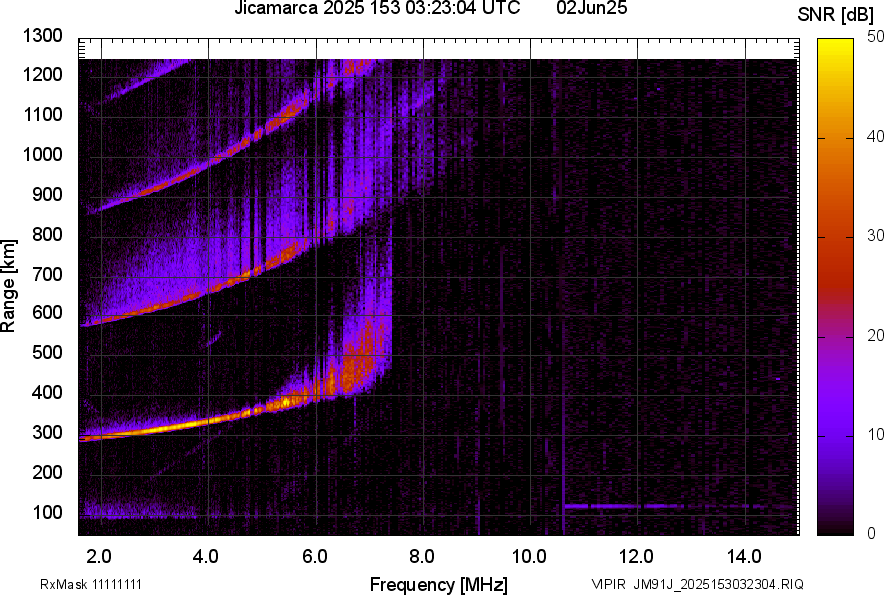
Task: Click the range tick label '400'
Action: click(47, 392)
